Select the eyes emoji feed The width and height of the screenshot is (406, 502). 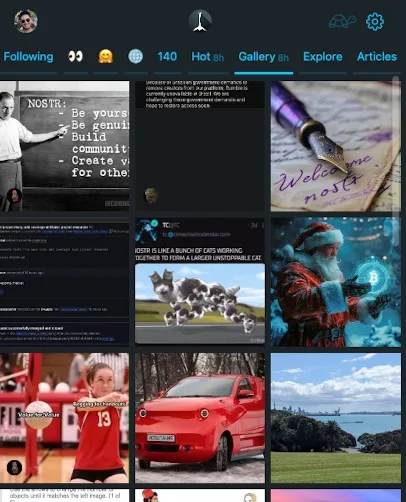coord(76,56)
